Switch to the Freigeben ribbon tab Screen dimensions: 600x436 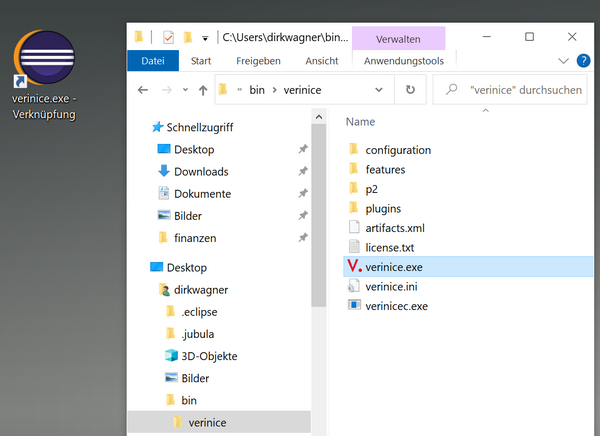tap(260, 61)
